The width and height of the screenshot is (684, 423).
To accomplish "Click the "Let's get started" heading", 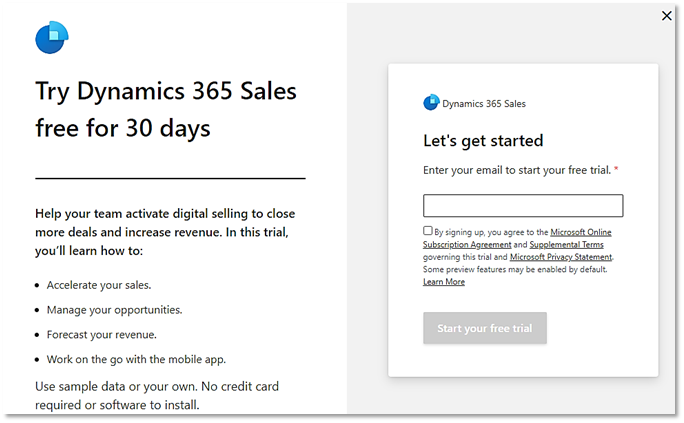I will click(x=483, y=140).
